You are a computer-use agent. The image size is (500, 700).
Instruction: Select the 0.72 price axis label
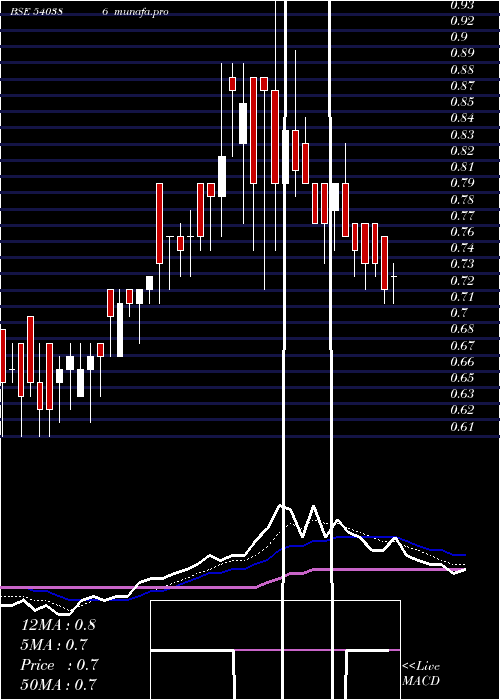462,280
